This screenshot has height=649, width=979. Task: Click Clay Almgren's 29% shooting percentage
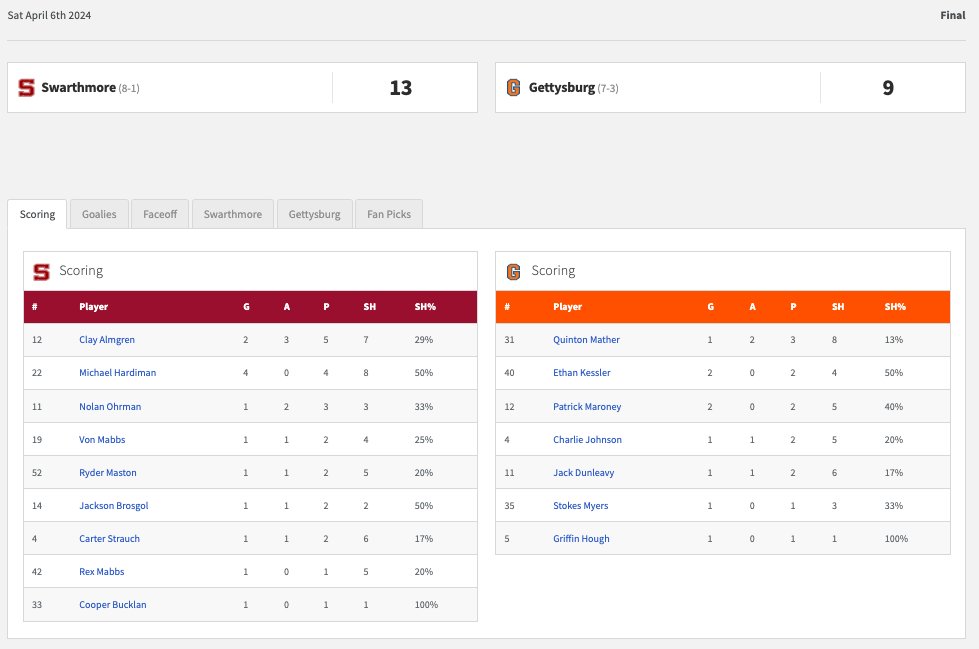(x=423, y=340)
